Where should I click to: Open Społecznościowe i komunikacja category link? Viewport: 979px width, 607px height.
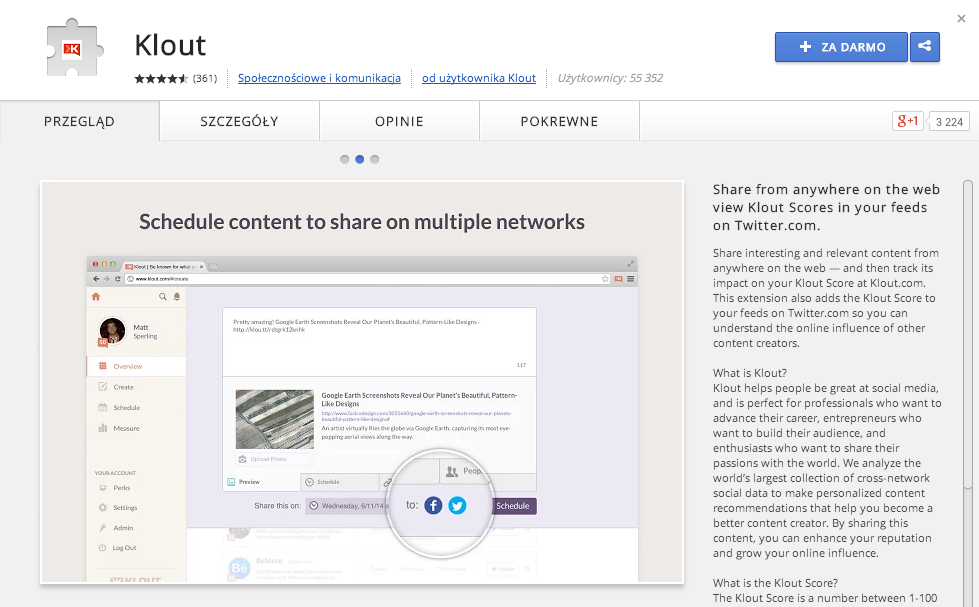319,78
